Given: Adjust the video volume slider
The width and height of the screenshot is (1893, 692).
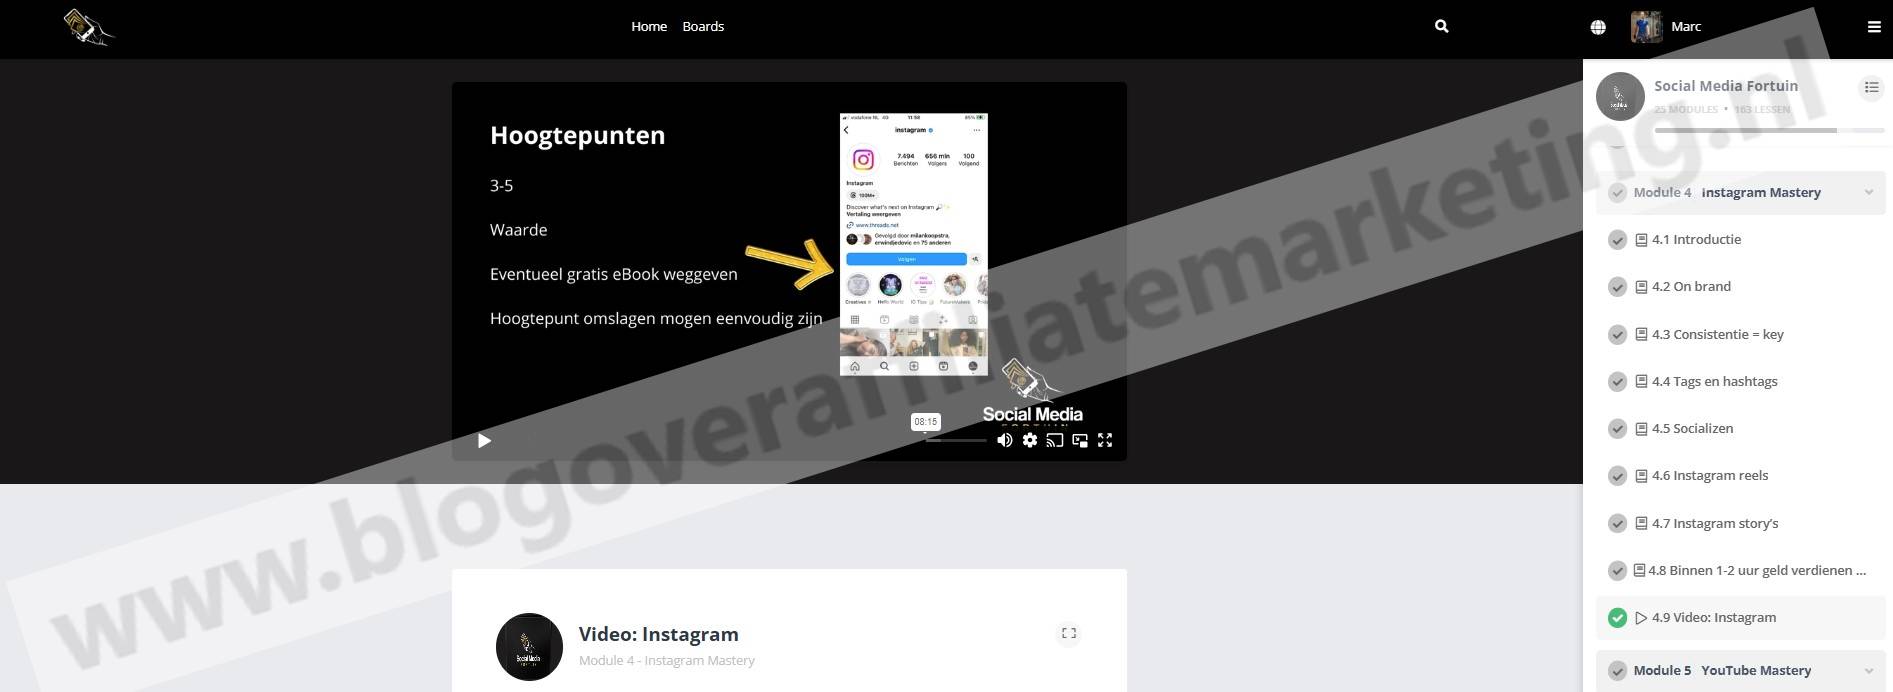Looking at the screenshot, I should coord(956,440).
